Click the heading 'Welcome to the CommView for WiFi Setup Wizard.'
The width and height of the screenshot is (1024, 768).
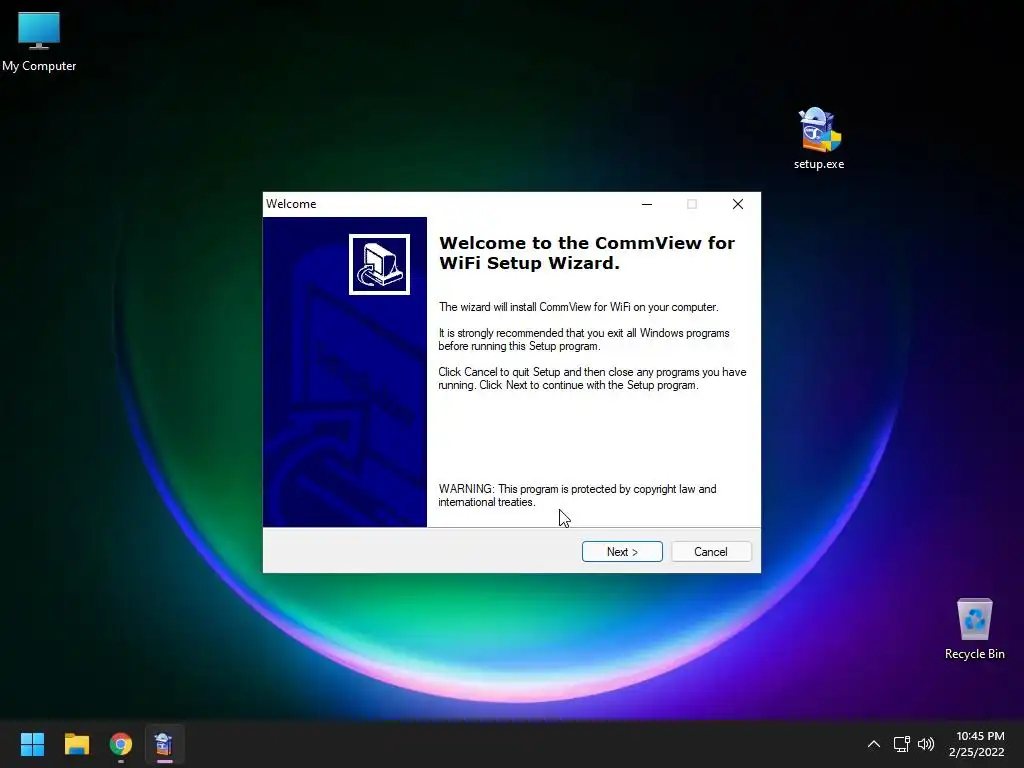point(586,253)
